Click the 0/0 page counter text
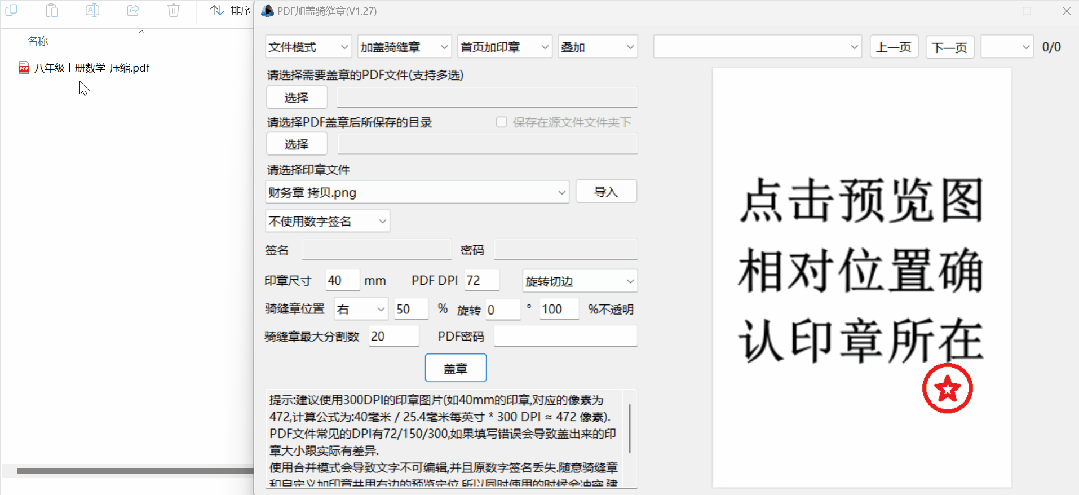 pos(1051,48)
